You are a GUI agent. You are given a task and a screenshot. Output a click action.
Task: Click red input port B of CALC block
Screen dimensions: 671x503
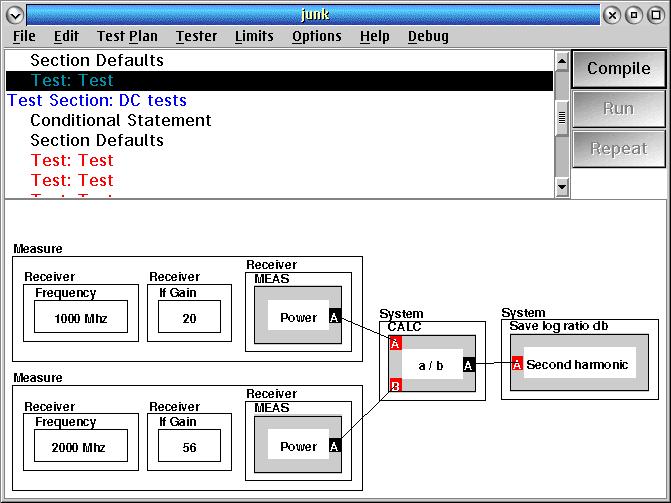[395, 386]
